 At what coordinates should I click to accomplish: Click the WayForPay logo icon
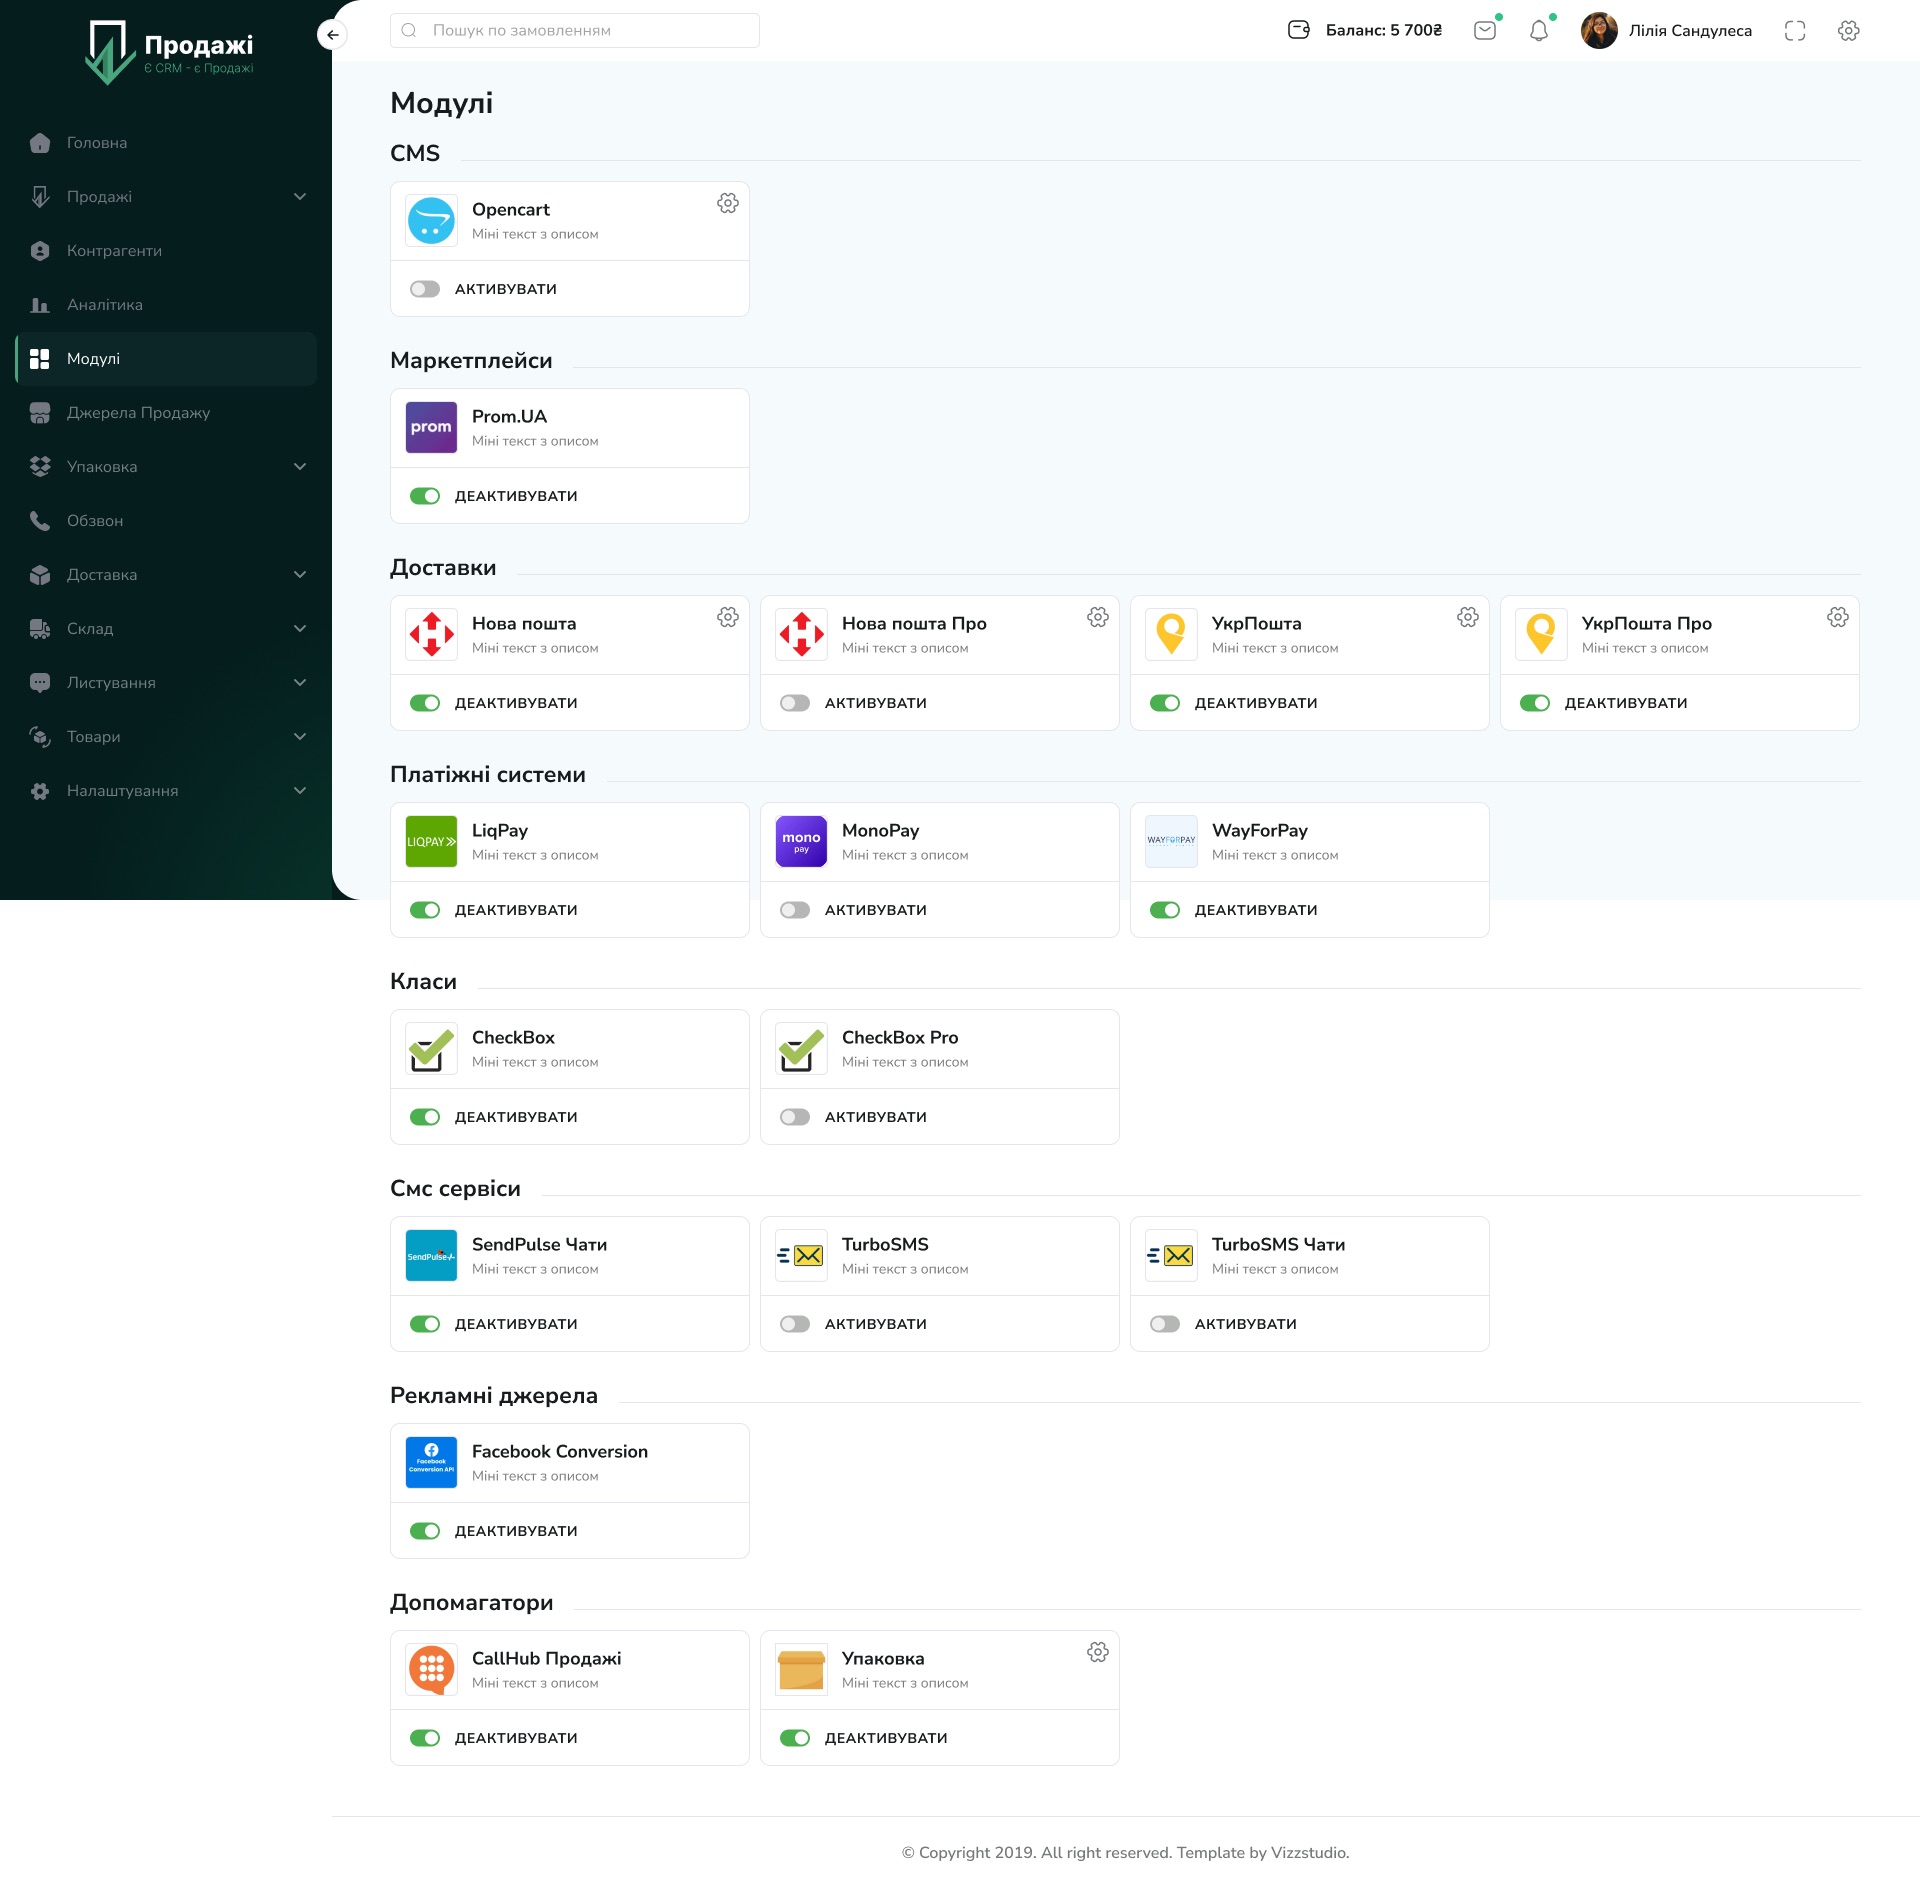1171,841
